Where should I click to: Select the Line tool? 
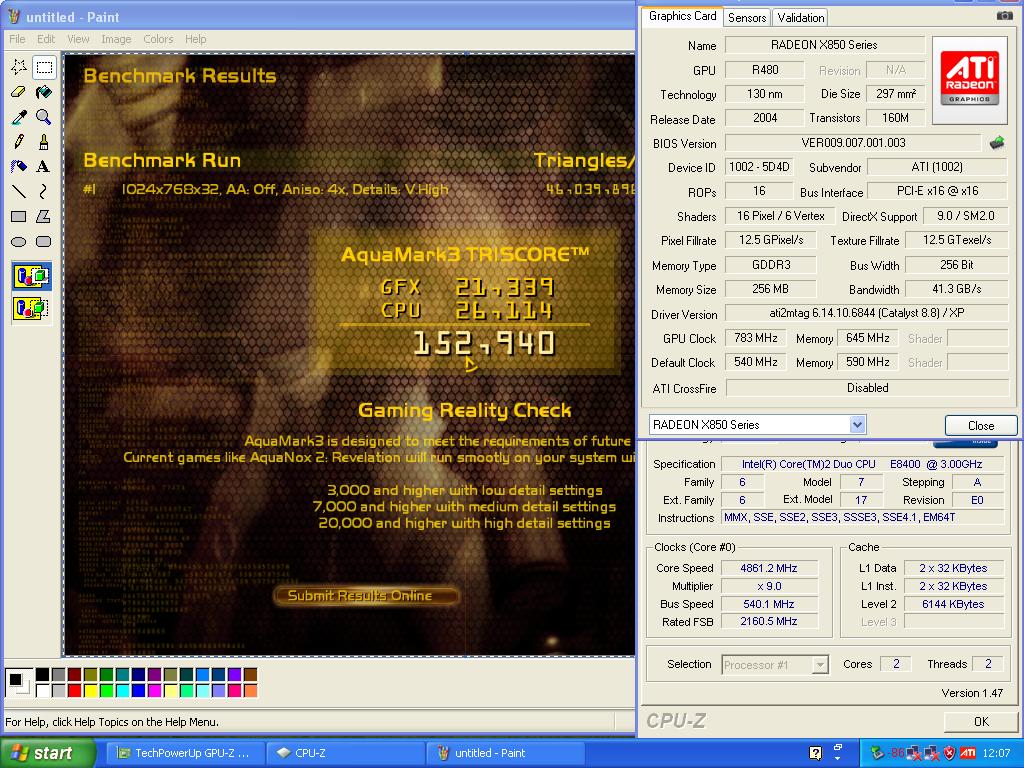(19, 191)
